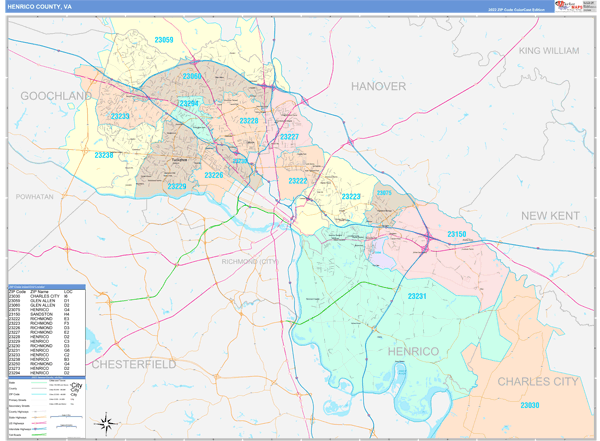Click the Chesterfield county label

click(x=133, y=364)
